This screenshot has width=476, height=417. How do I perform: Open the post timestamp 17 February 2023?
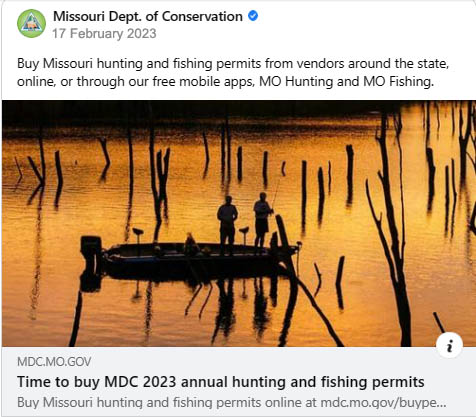point(104,34)
